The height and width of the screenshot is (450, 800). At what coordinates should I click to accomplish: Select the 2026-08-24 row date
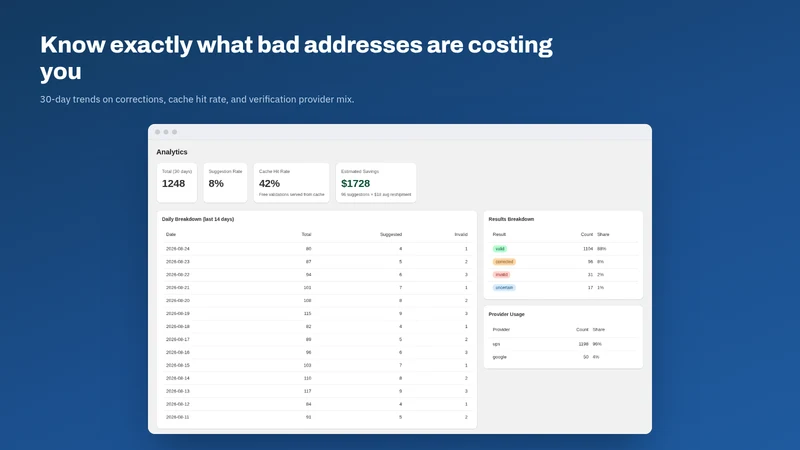point(178,249)
